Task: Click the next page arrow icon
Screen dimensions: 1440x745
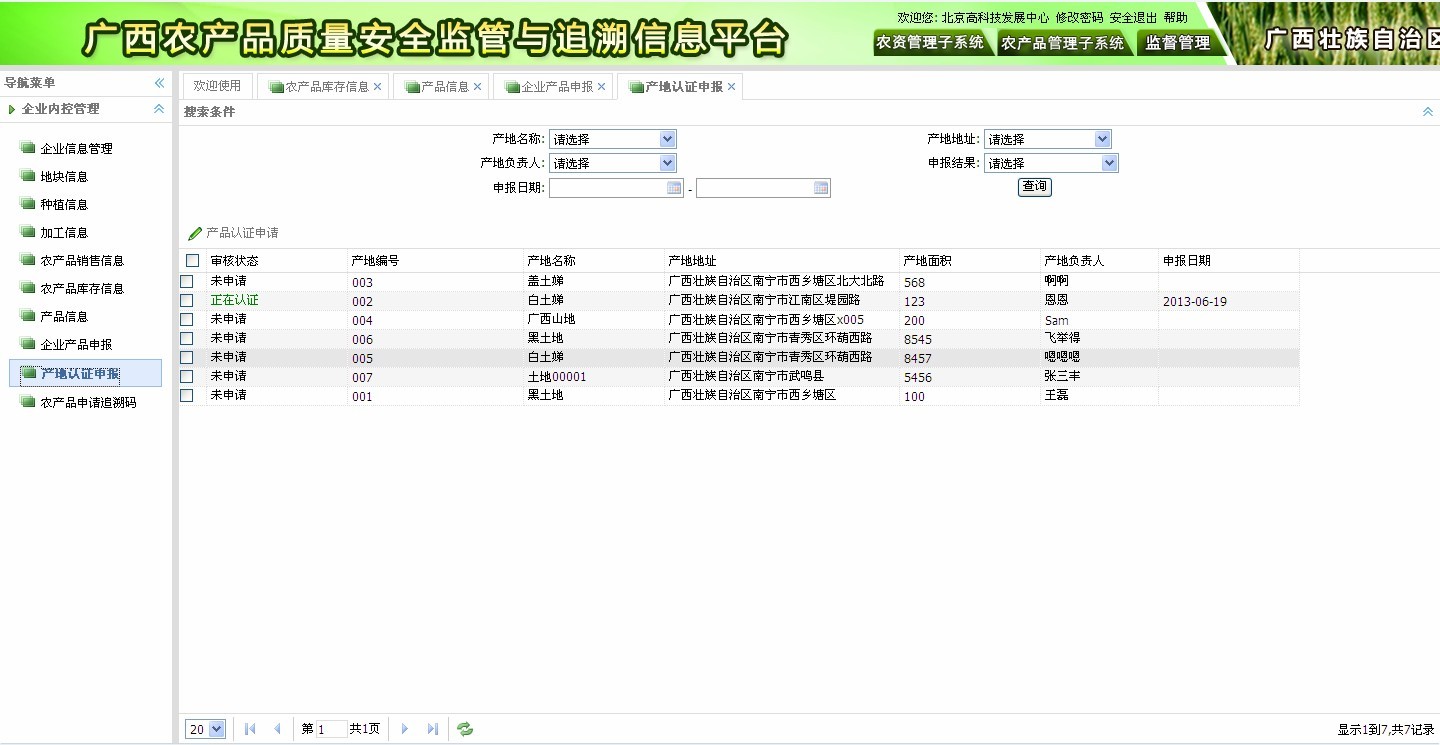Action: coord(404,729)
